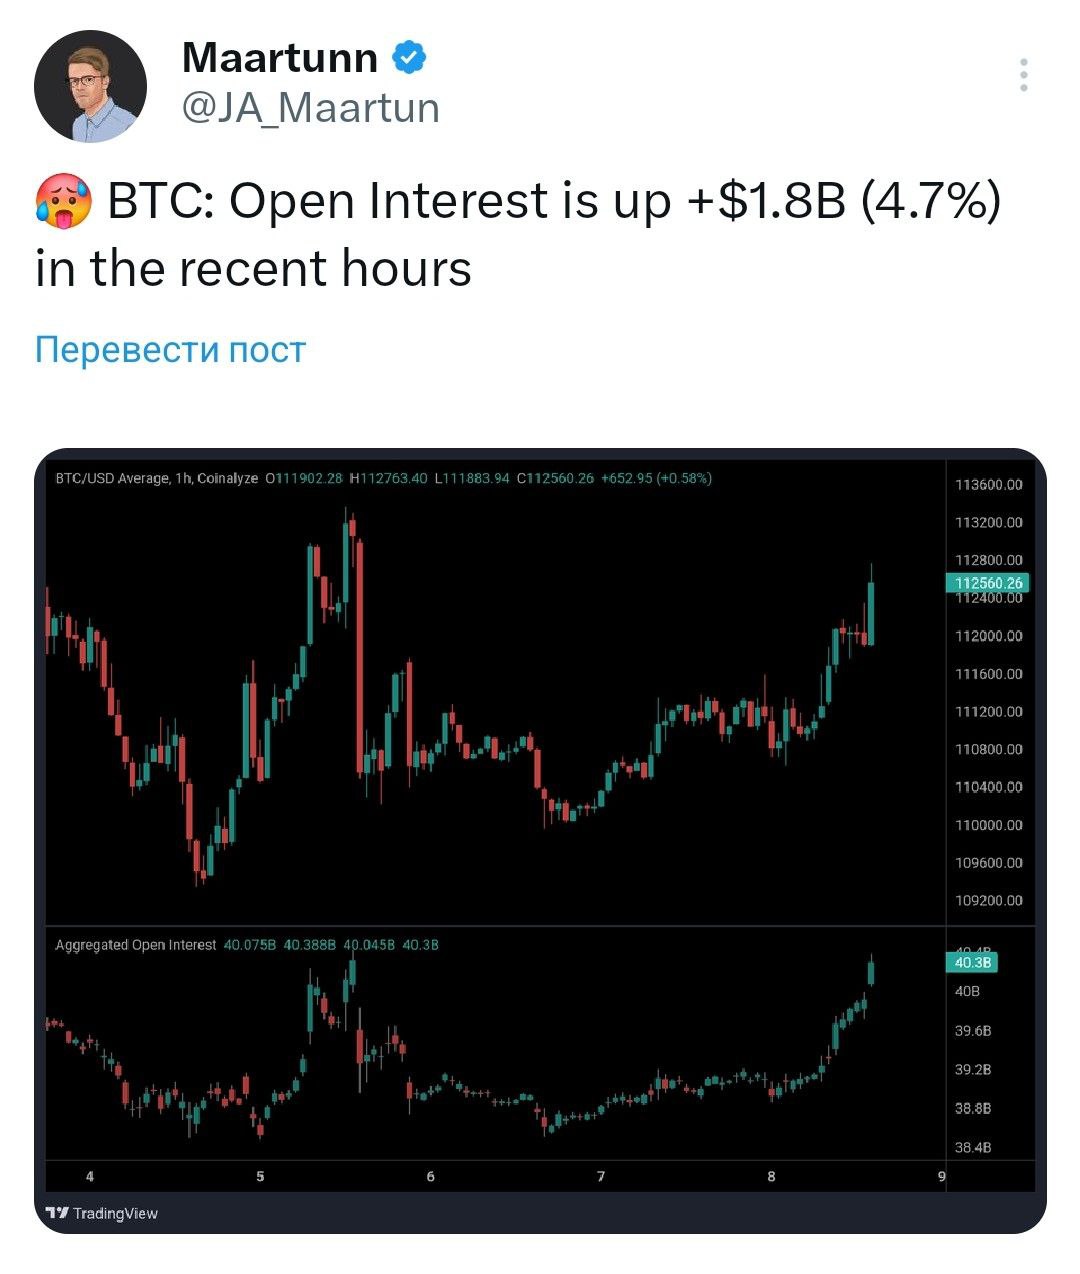This screenshot has height=1274, width=1080.
Task: Open the @JA_Maartun handle
Action: pyautogui.click(x=311, y=108)
